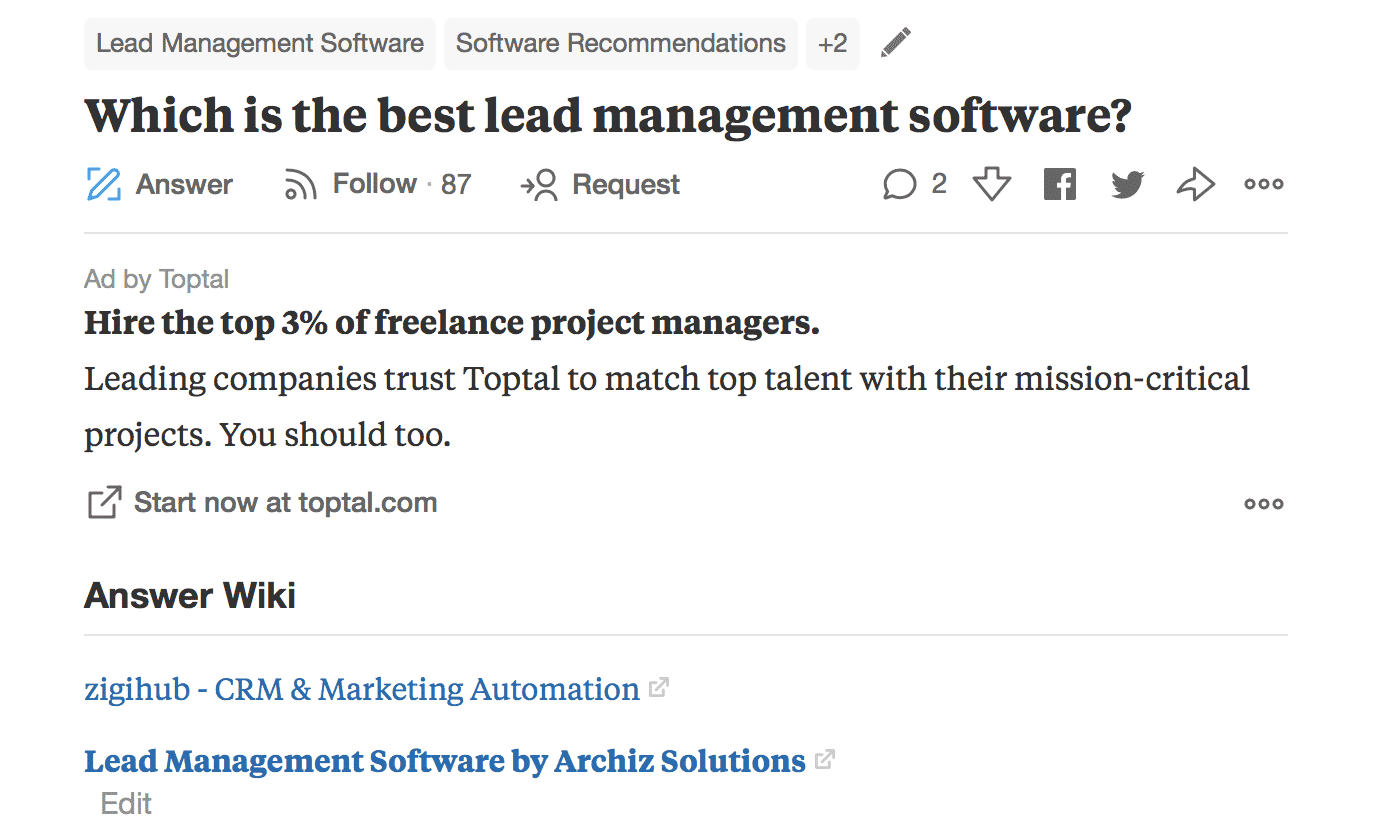This screenshot has height=836, width=1384.
Task: Click the 'Ad by Toptal' label
Action: (157, 279)
